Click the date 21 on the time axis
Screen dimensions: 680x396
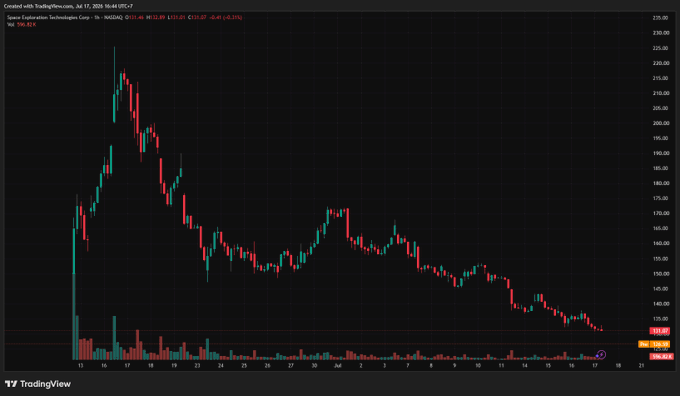coord(641,366)
